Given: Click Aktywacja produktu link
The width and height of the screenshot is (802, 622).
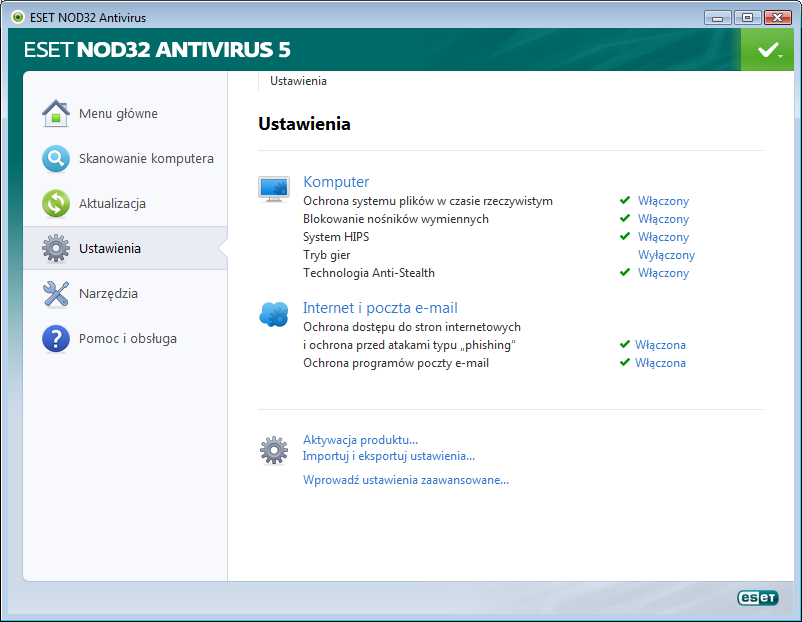Looking at the screenshot, I should coord(361,440).
